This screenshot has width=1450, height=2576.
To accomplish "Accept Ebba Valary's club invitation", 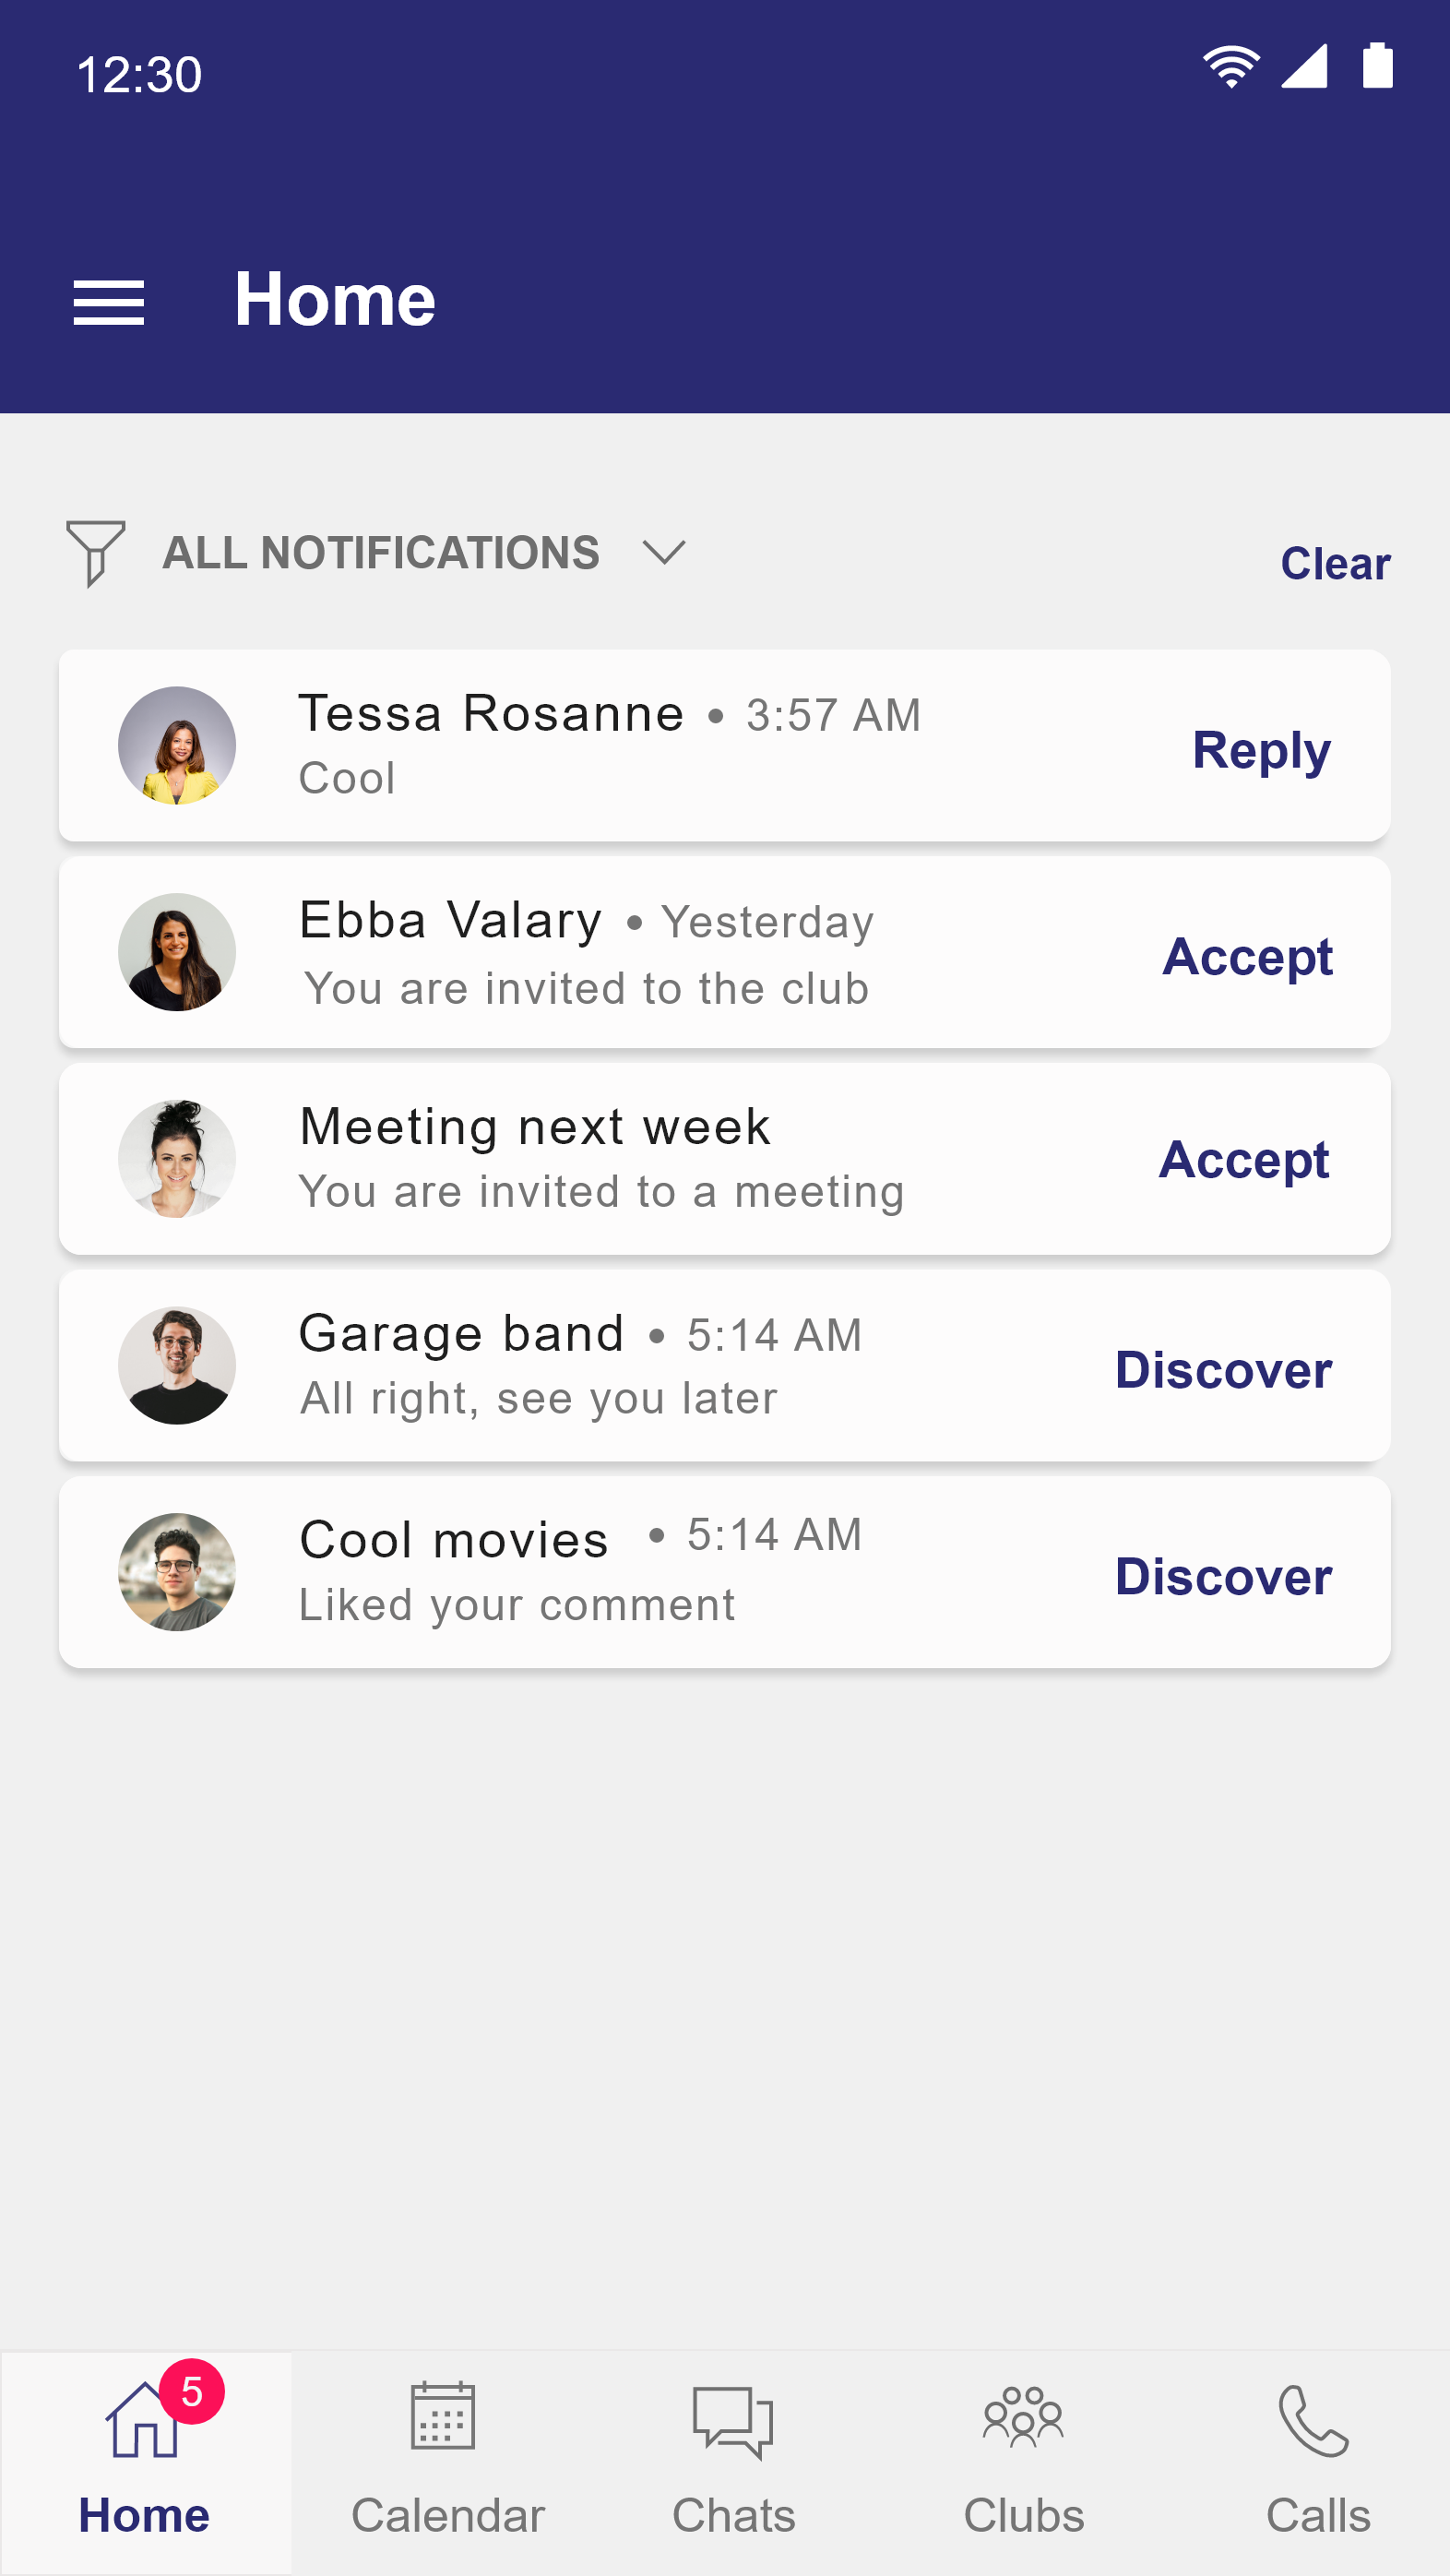I will 1247,957.
